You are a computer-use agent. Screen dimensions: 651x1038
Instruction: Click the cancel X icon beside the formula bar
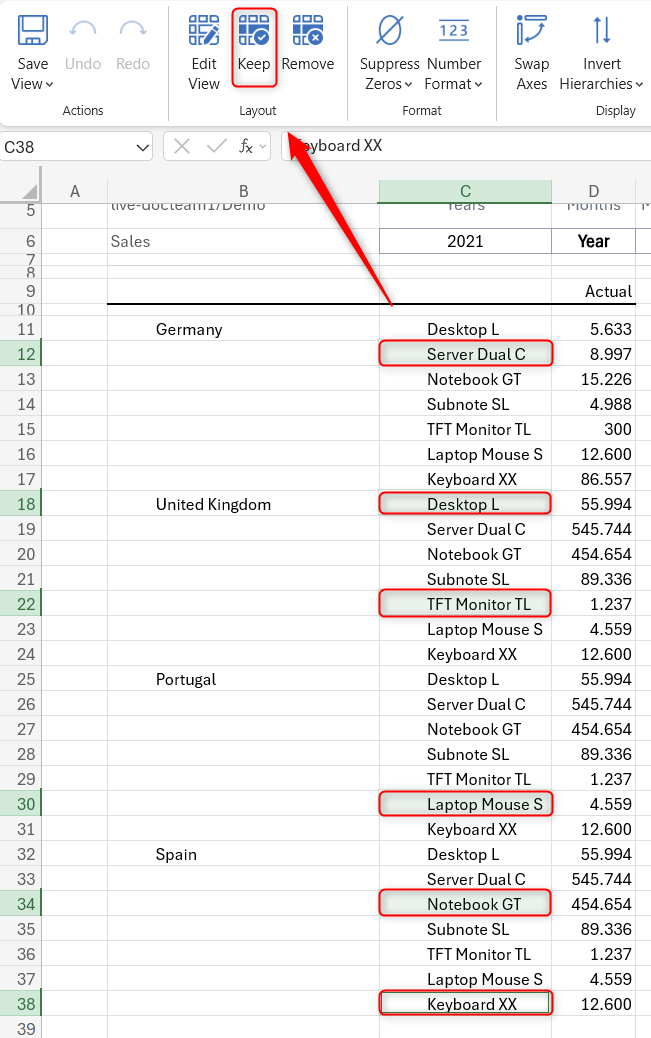click(183, 145)
